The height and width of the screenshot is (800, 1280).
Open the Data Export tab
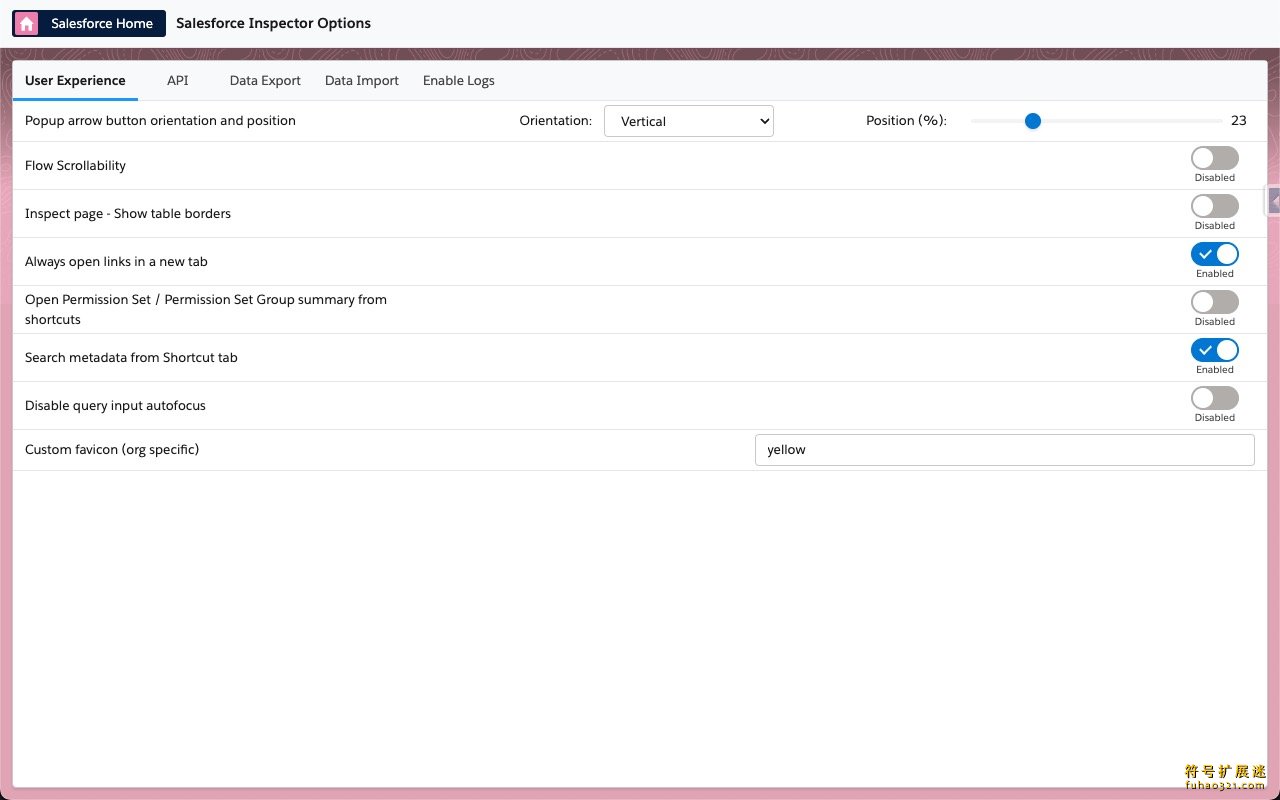(265, 81)
